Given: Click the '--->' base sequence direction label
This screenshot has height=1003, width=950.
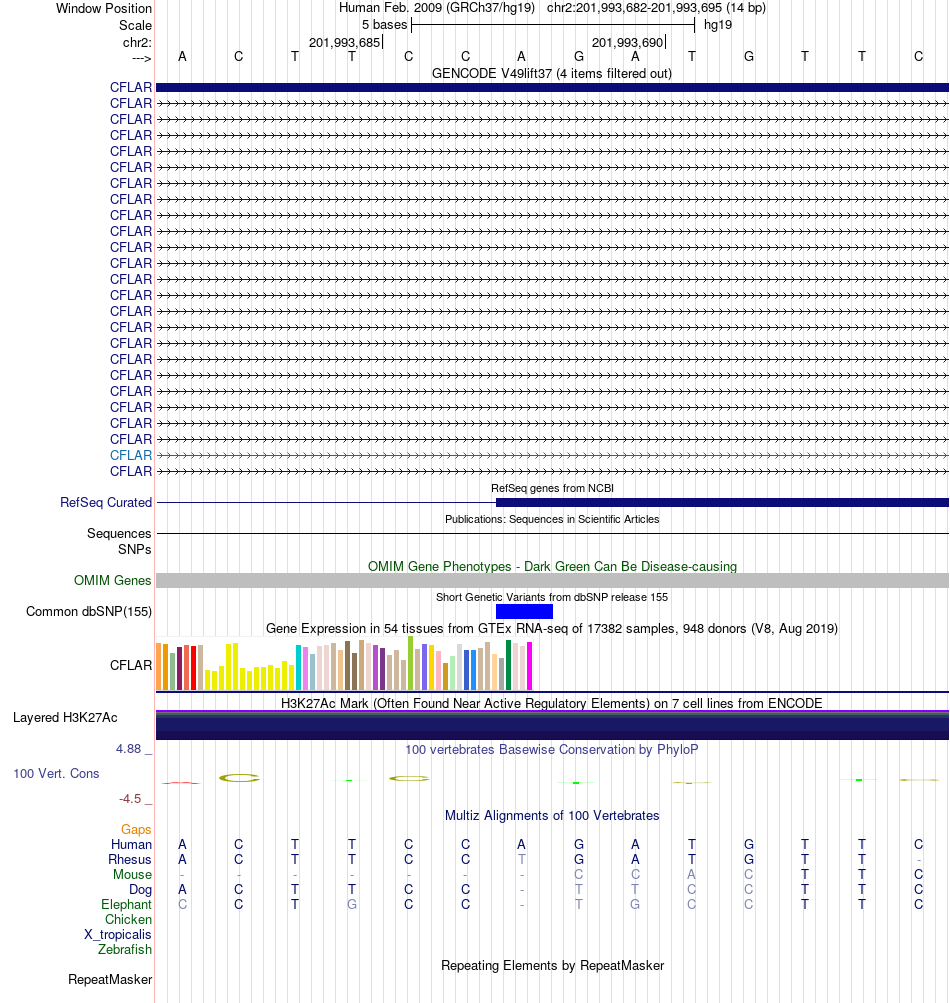Looking at the screenshot, I should pyautogui.click(x=141, y=58).
